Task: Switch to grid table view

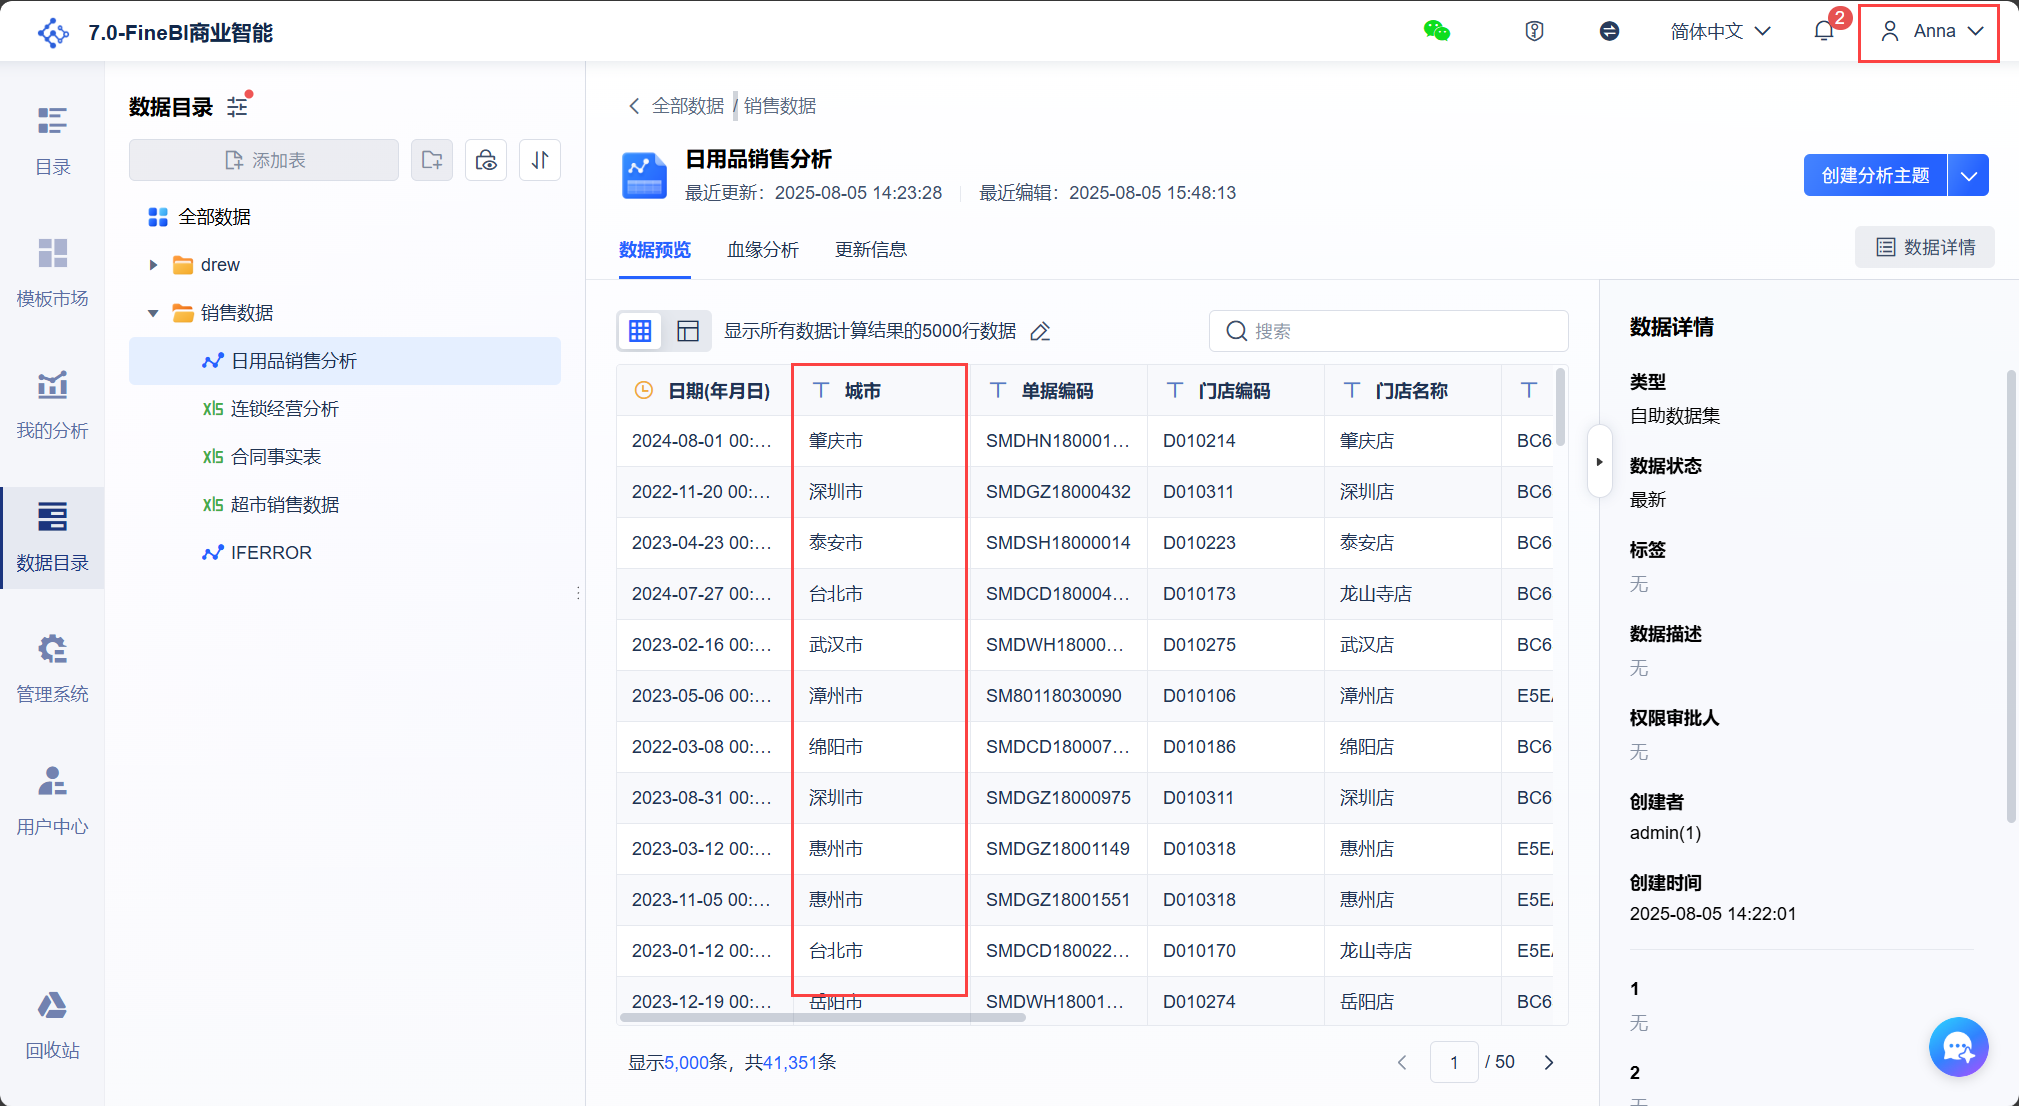Action: (x=640, y=331)
